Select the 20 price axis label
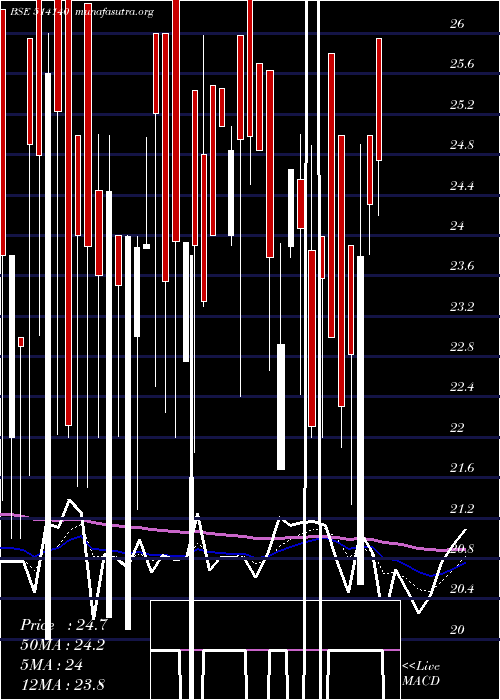The image size is (500, 700). point(457,629)
